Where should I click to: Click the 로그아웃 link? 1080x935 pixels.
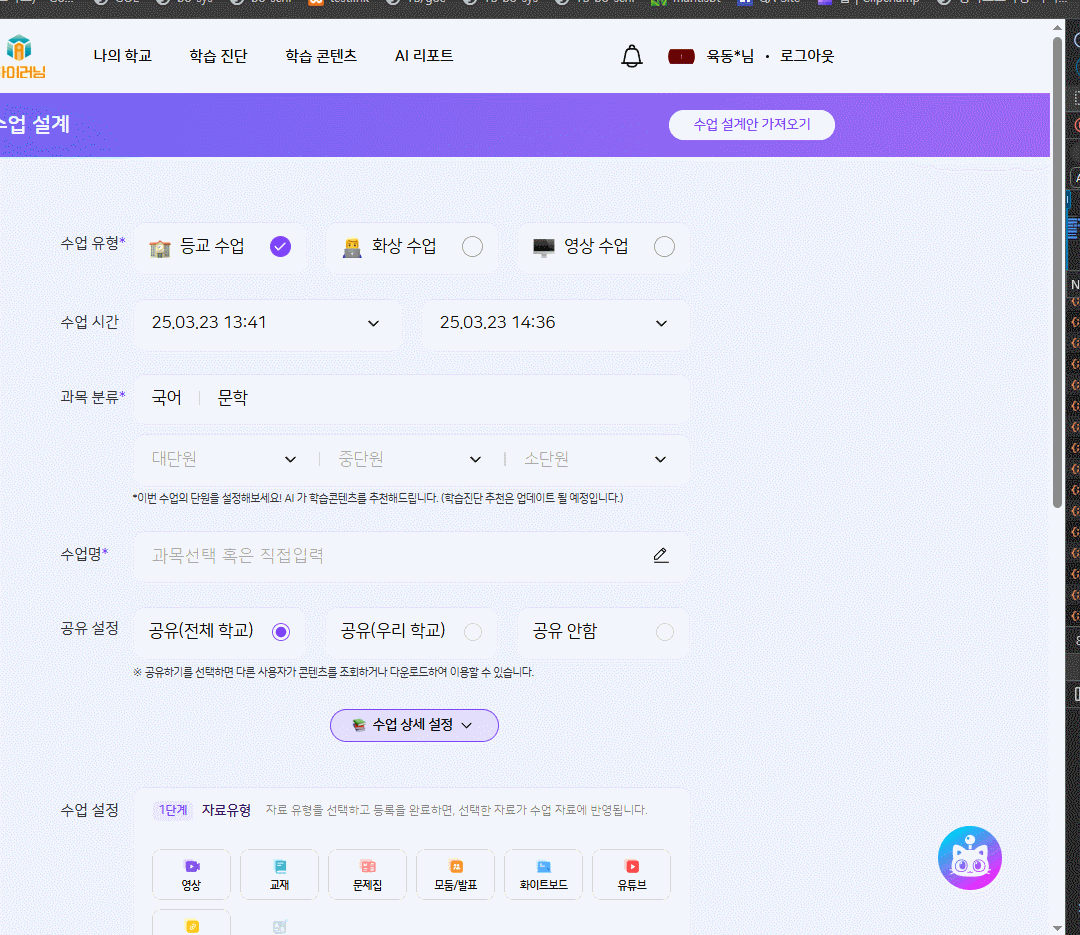coord(807,56)
